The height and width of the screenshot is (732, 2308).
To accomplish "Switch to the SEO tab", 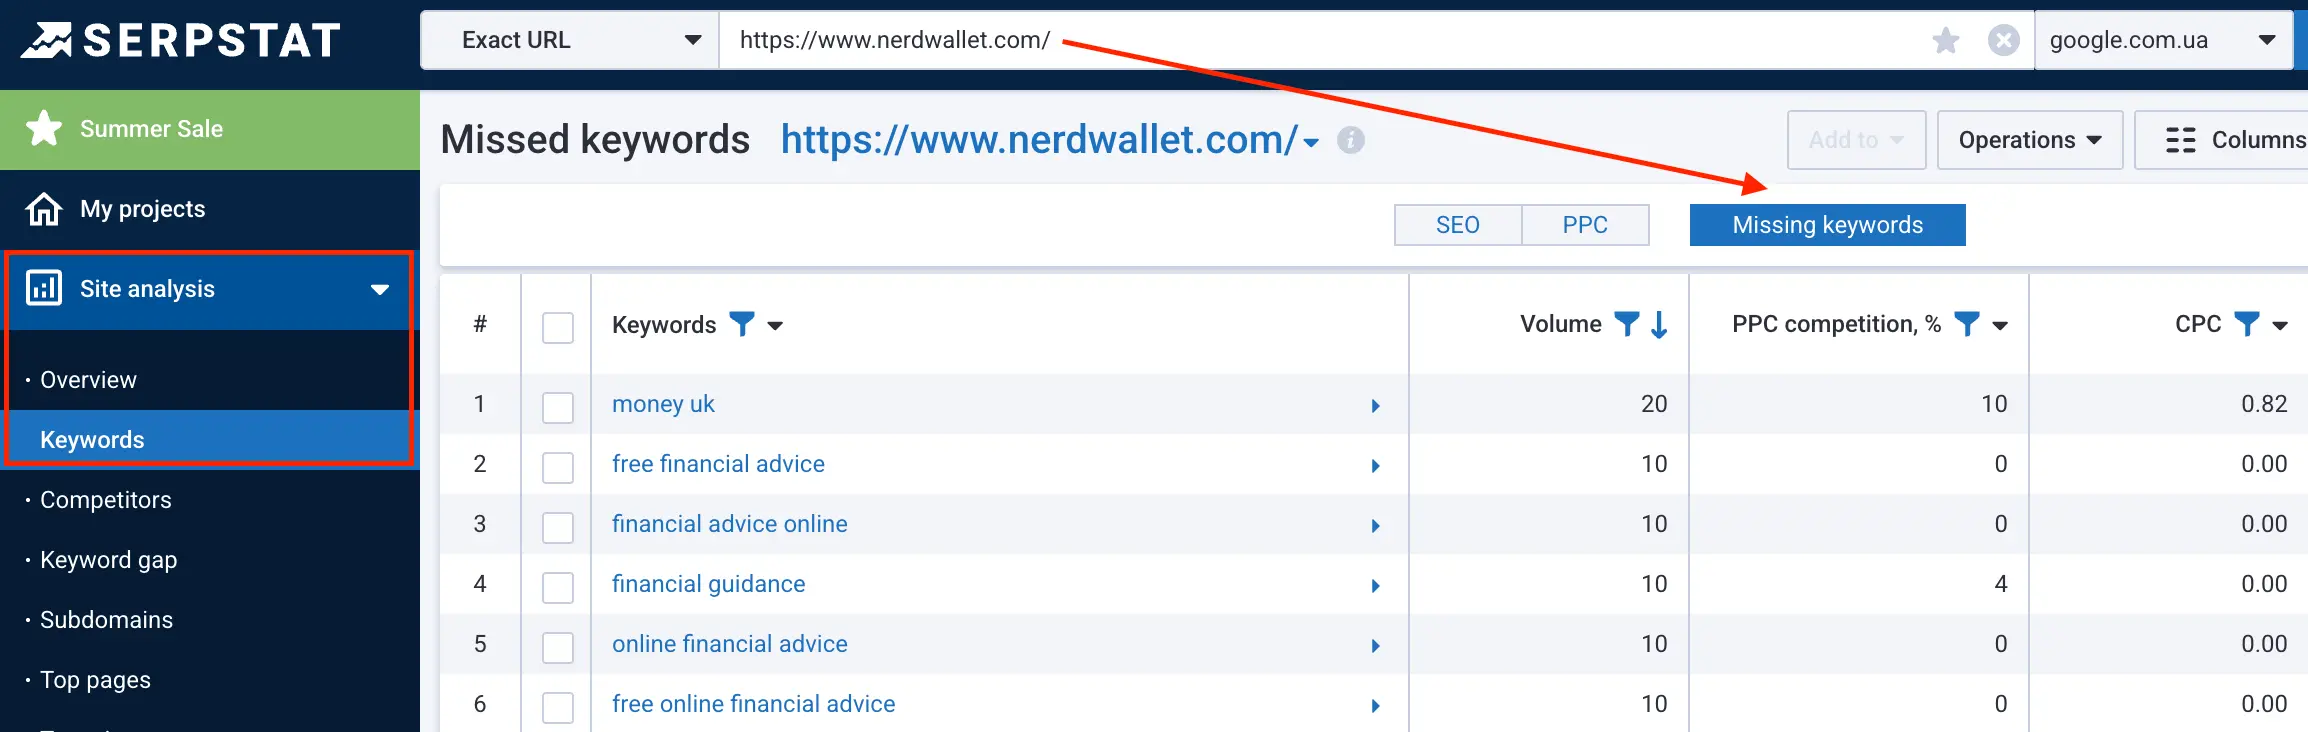I will pos(1458,225).
